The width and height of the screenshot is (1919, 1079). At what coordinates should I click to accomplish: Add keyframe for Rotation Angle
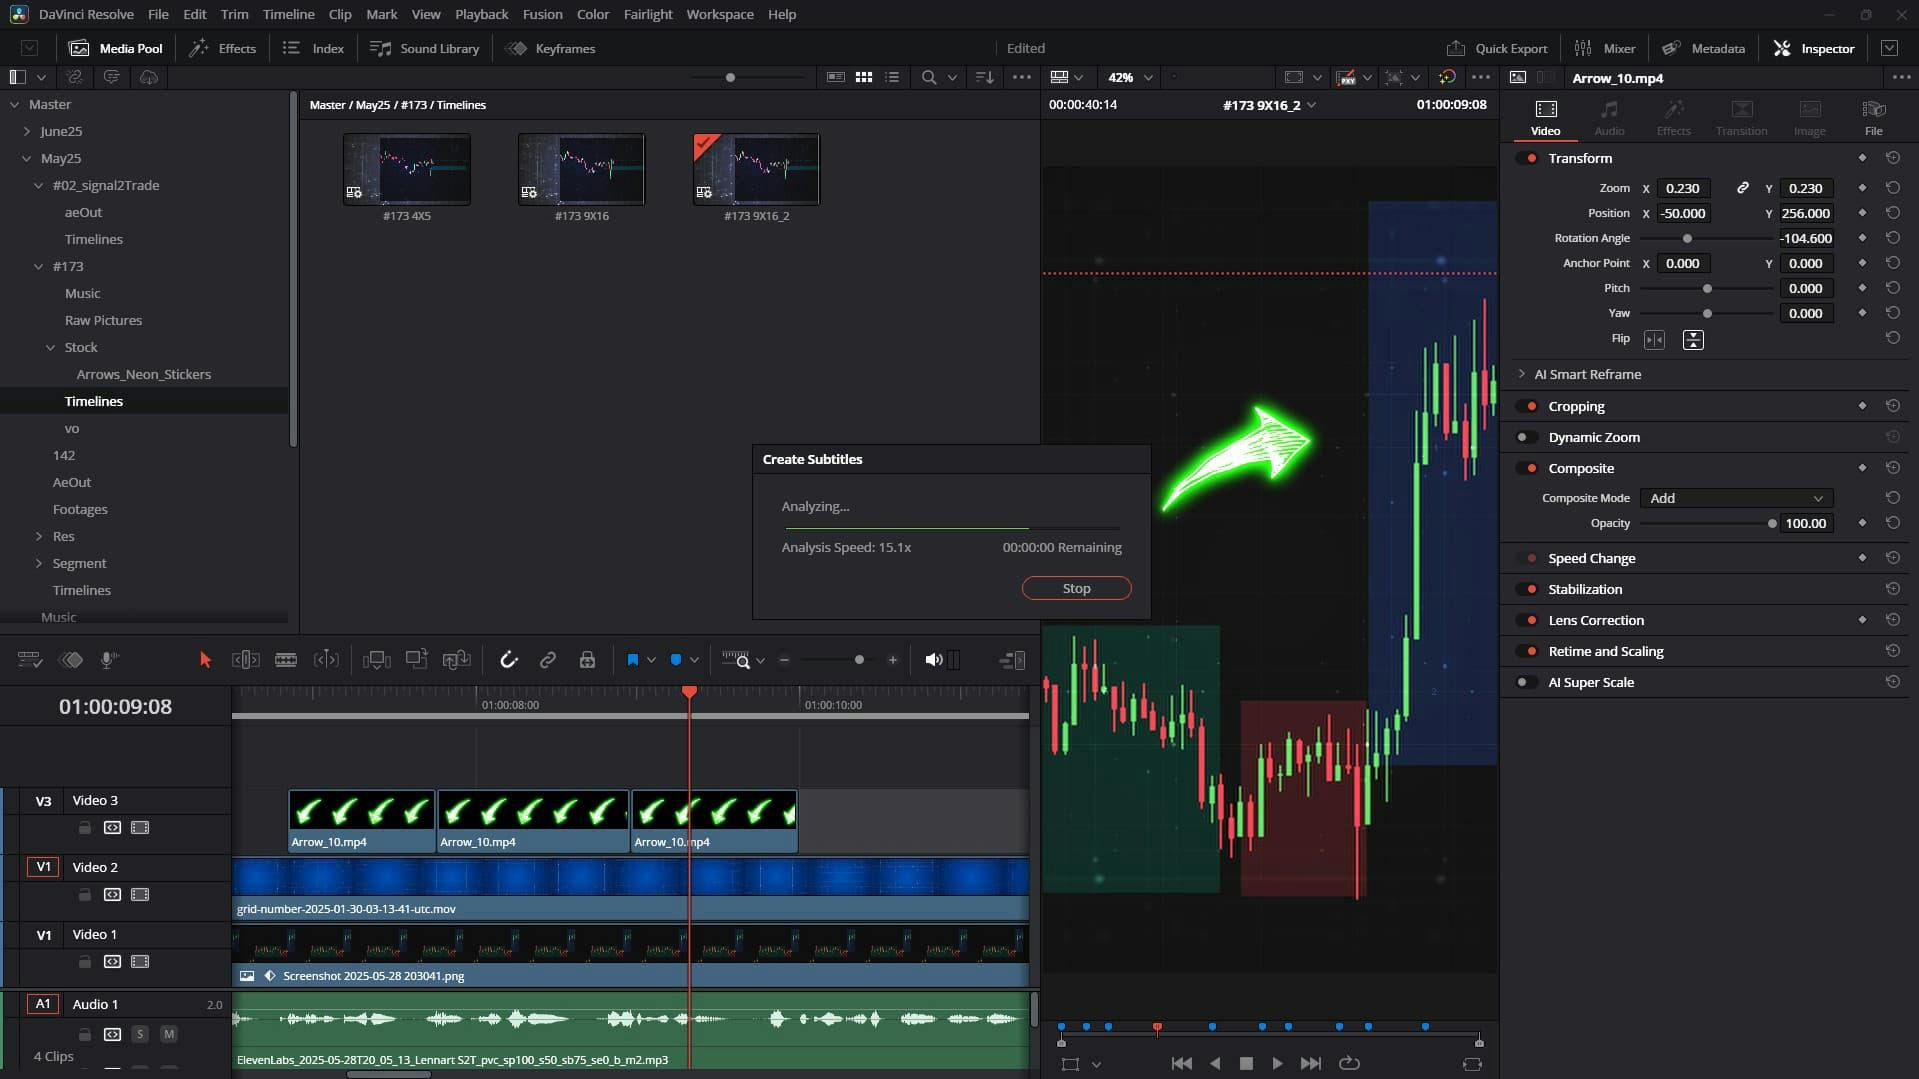[x=1862, y=238]
